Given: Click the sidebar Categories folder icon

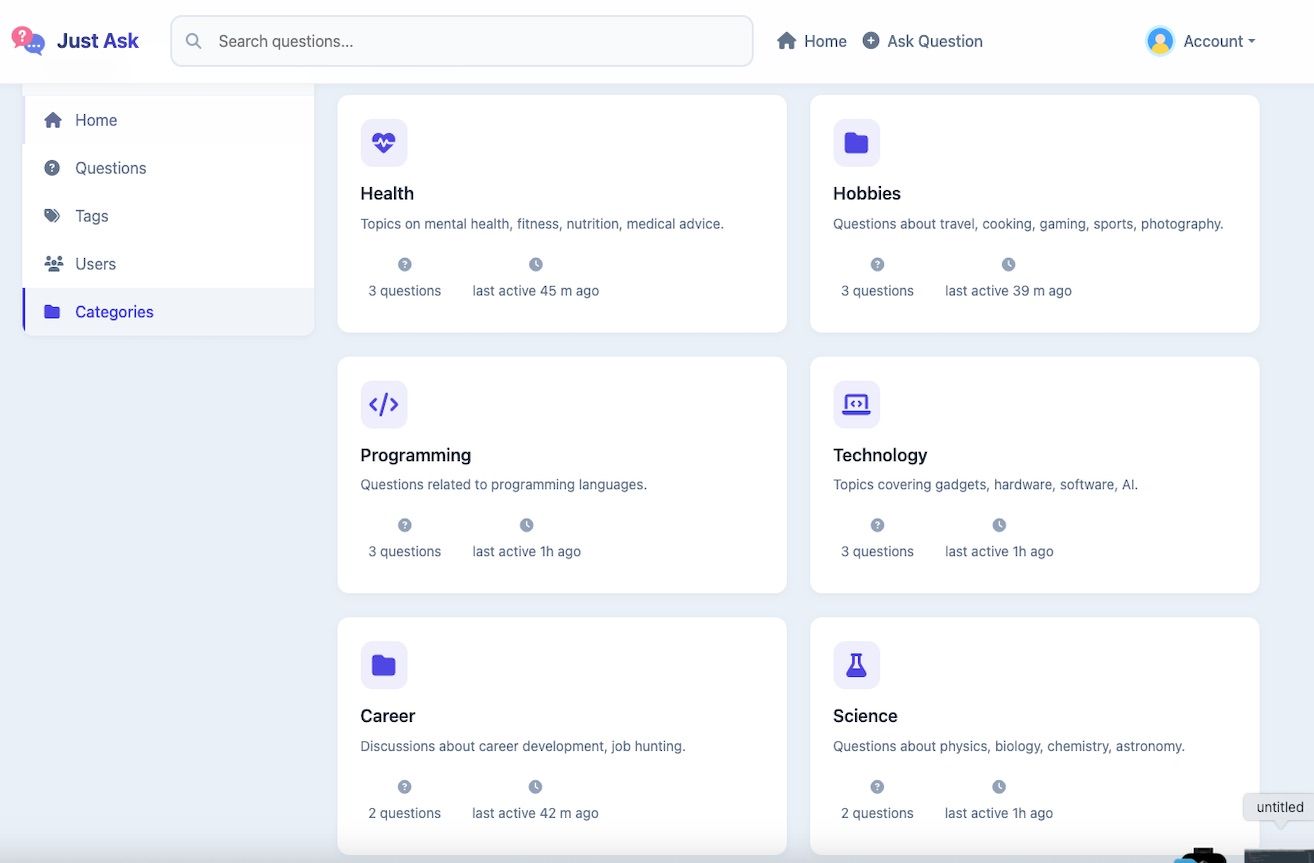Looking at the screenshot, I should coord(52,312).
